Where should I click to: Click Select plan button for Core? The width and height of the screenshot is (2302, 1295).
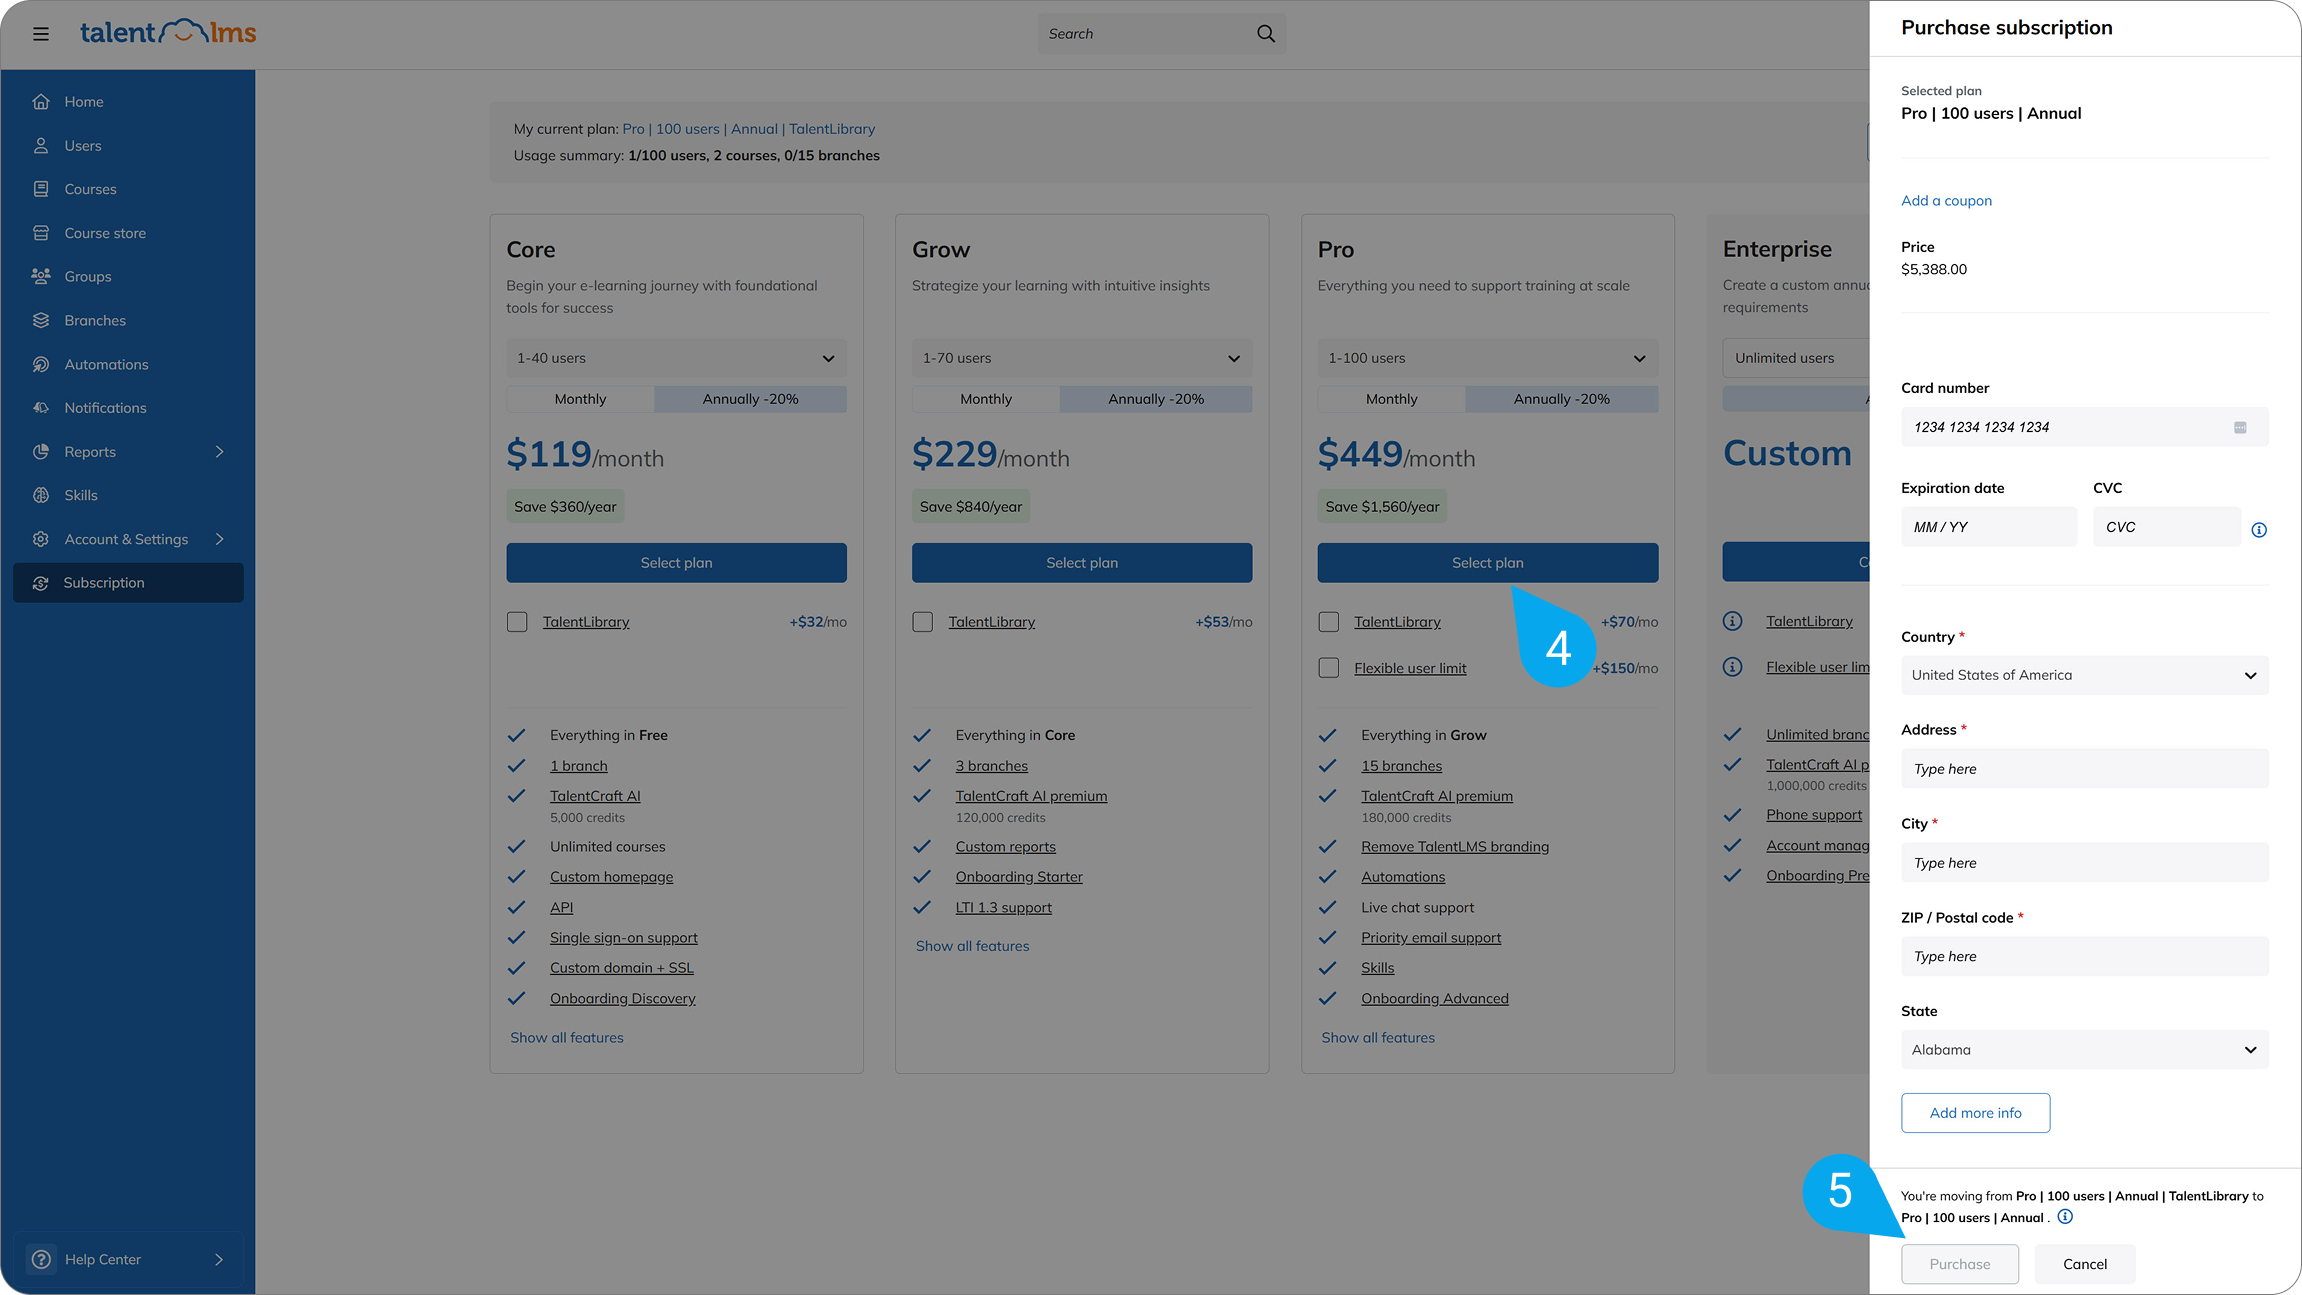click(x=676, y=563)
